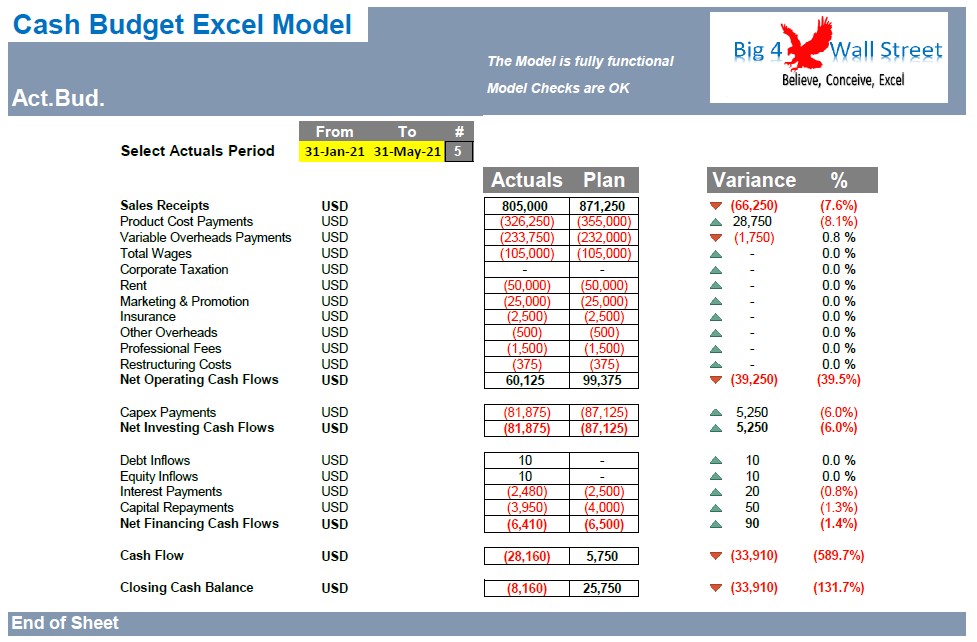The height and width of the screenshot is (642, 977).
Task: Select Closing Cash Balance plan 25,750
Action: click(x=604, y=588)
